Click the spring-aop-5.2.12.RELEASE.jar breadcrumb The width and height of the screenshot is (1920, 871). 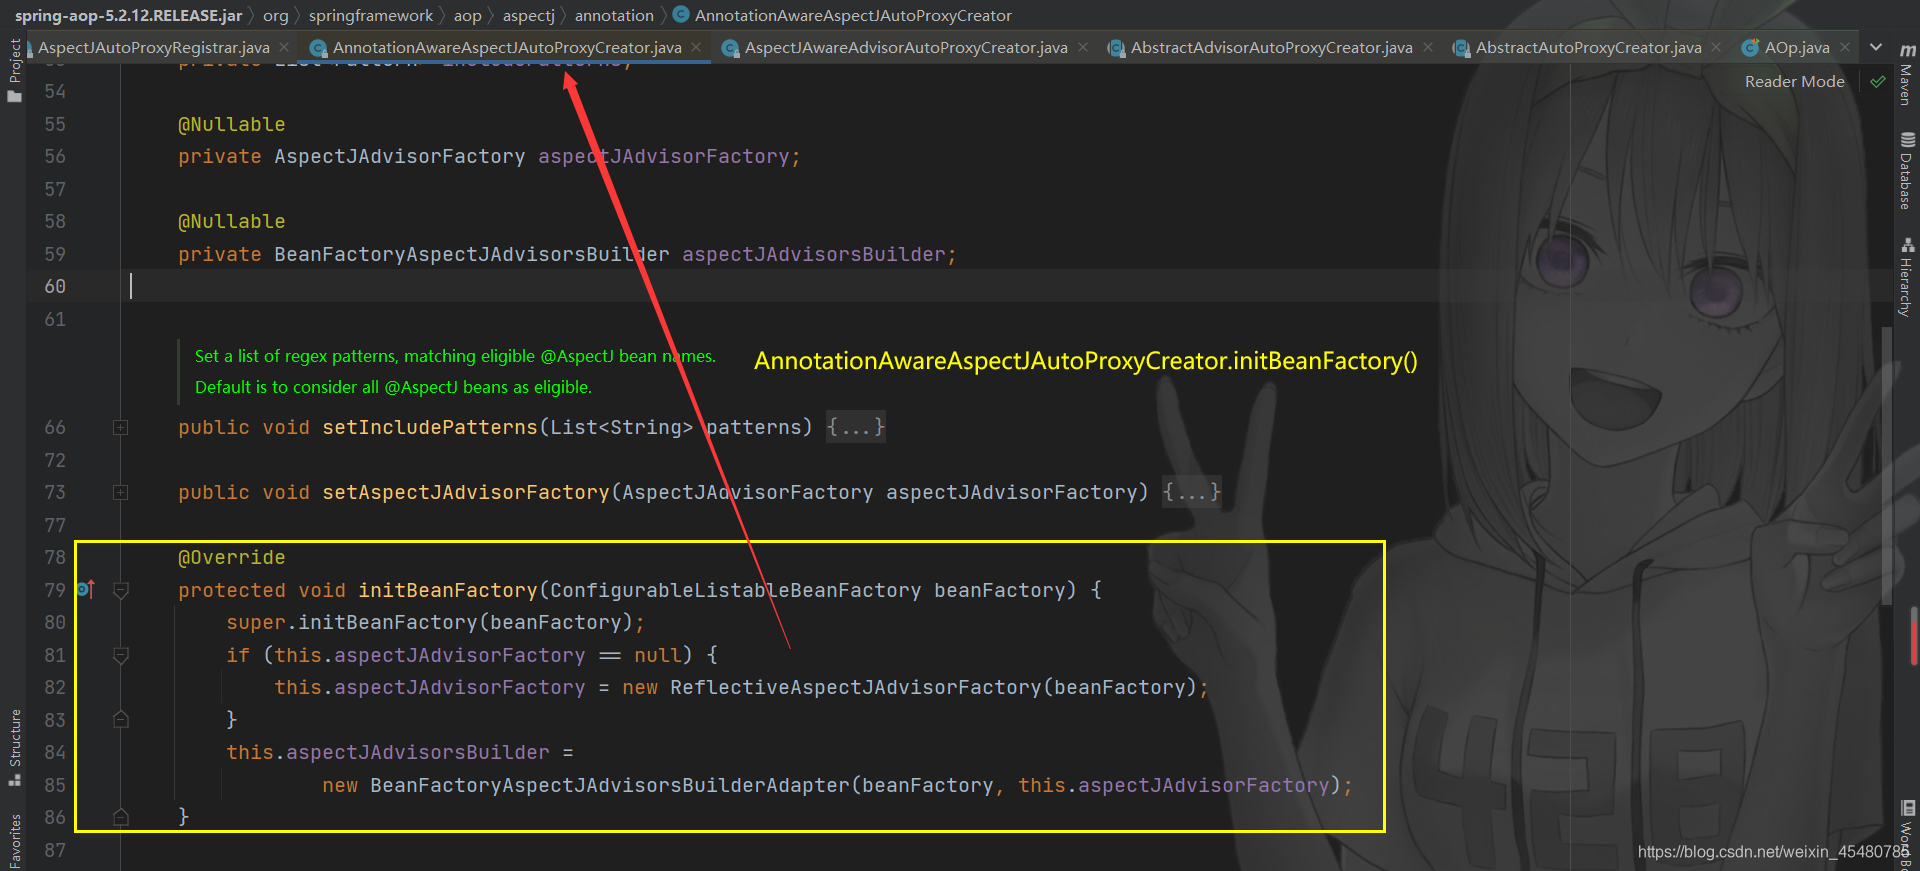pyautogui.click(x=128, y=15)
